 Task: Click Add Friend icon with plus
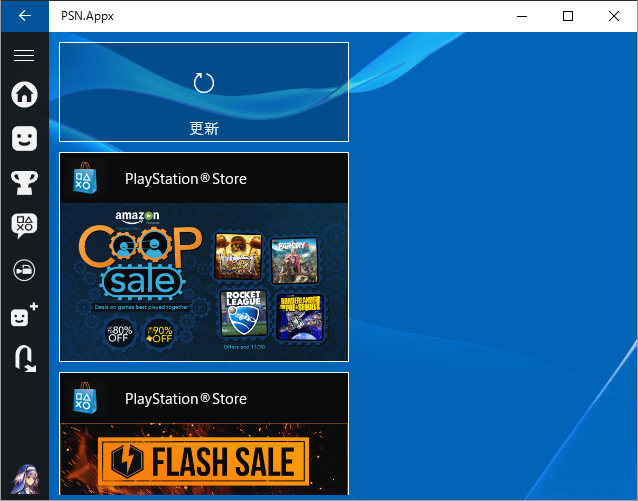pyautogui.click(x=24, y=314)
